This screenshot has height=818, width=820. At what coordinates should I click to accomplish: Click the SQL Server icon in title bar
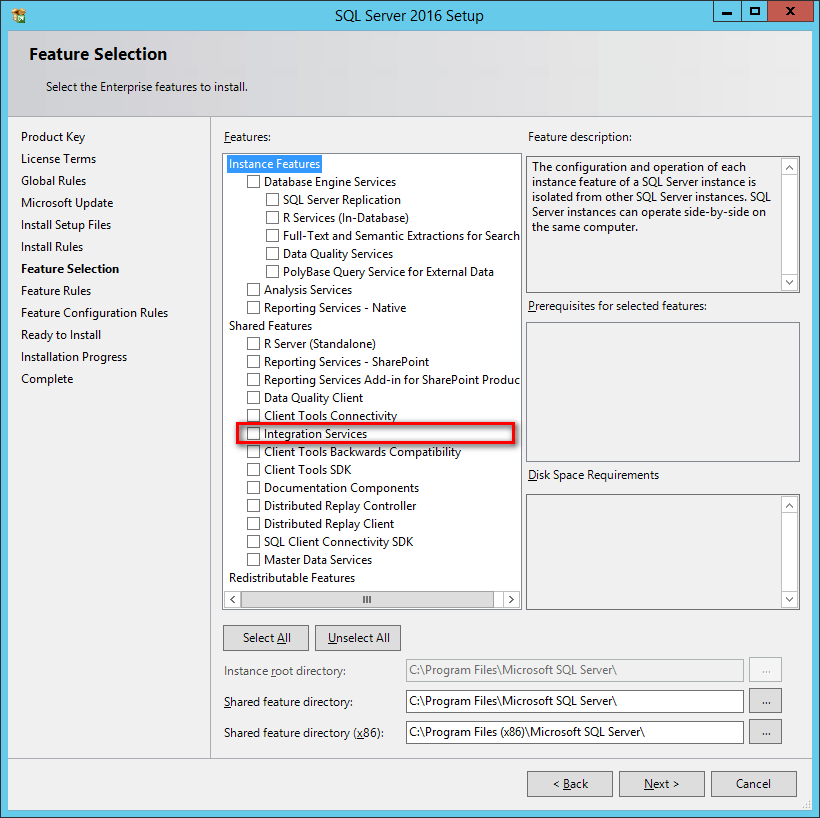pos(16,11)
